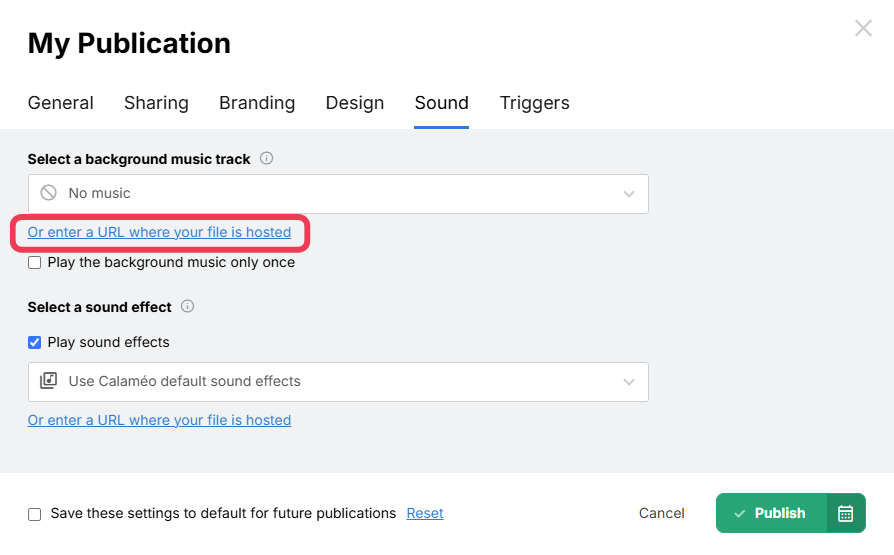
Task: Expand the Calaméo default sound effects dropdown
Action: [338, 382]
